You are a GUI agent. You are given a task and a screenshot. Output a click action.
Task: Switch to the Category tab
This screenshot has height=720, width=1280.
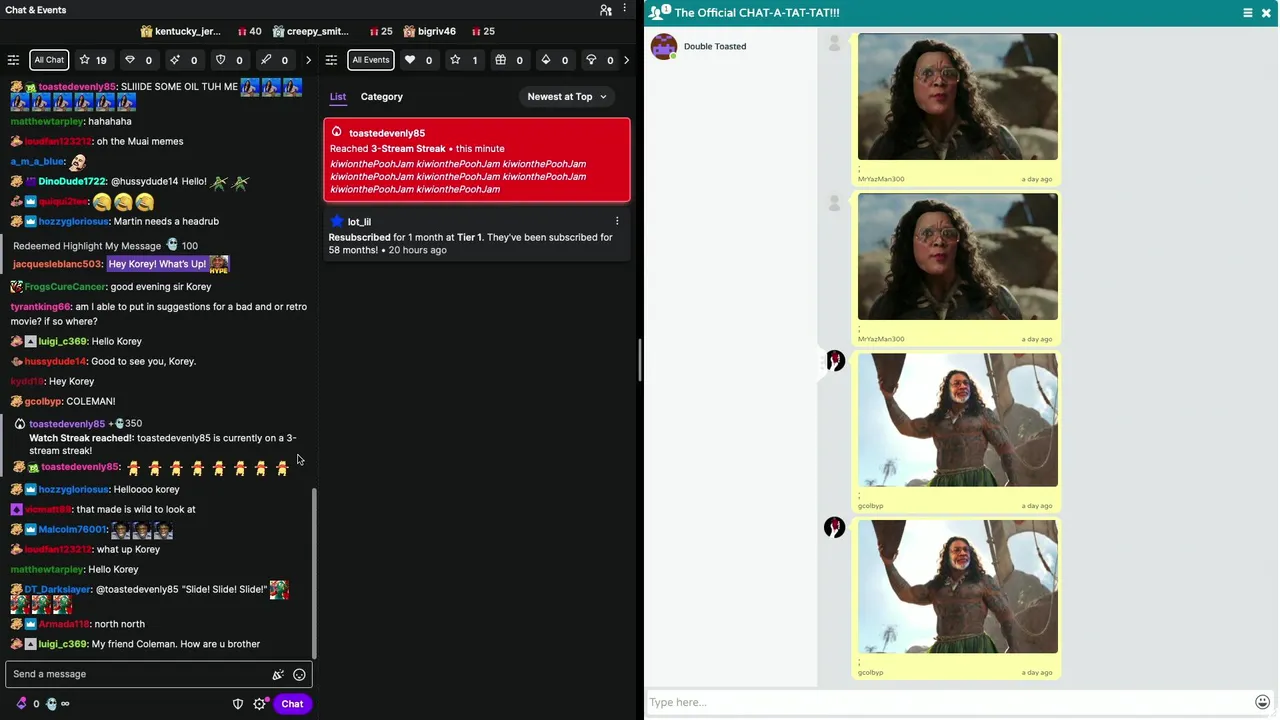[x=382, y=97]
